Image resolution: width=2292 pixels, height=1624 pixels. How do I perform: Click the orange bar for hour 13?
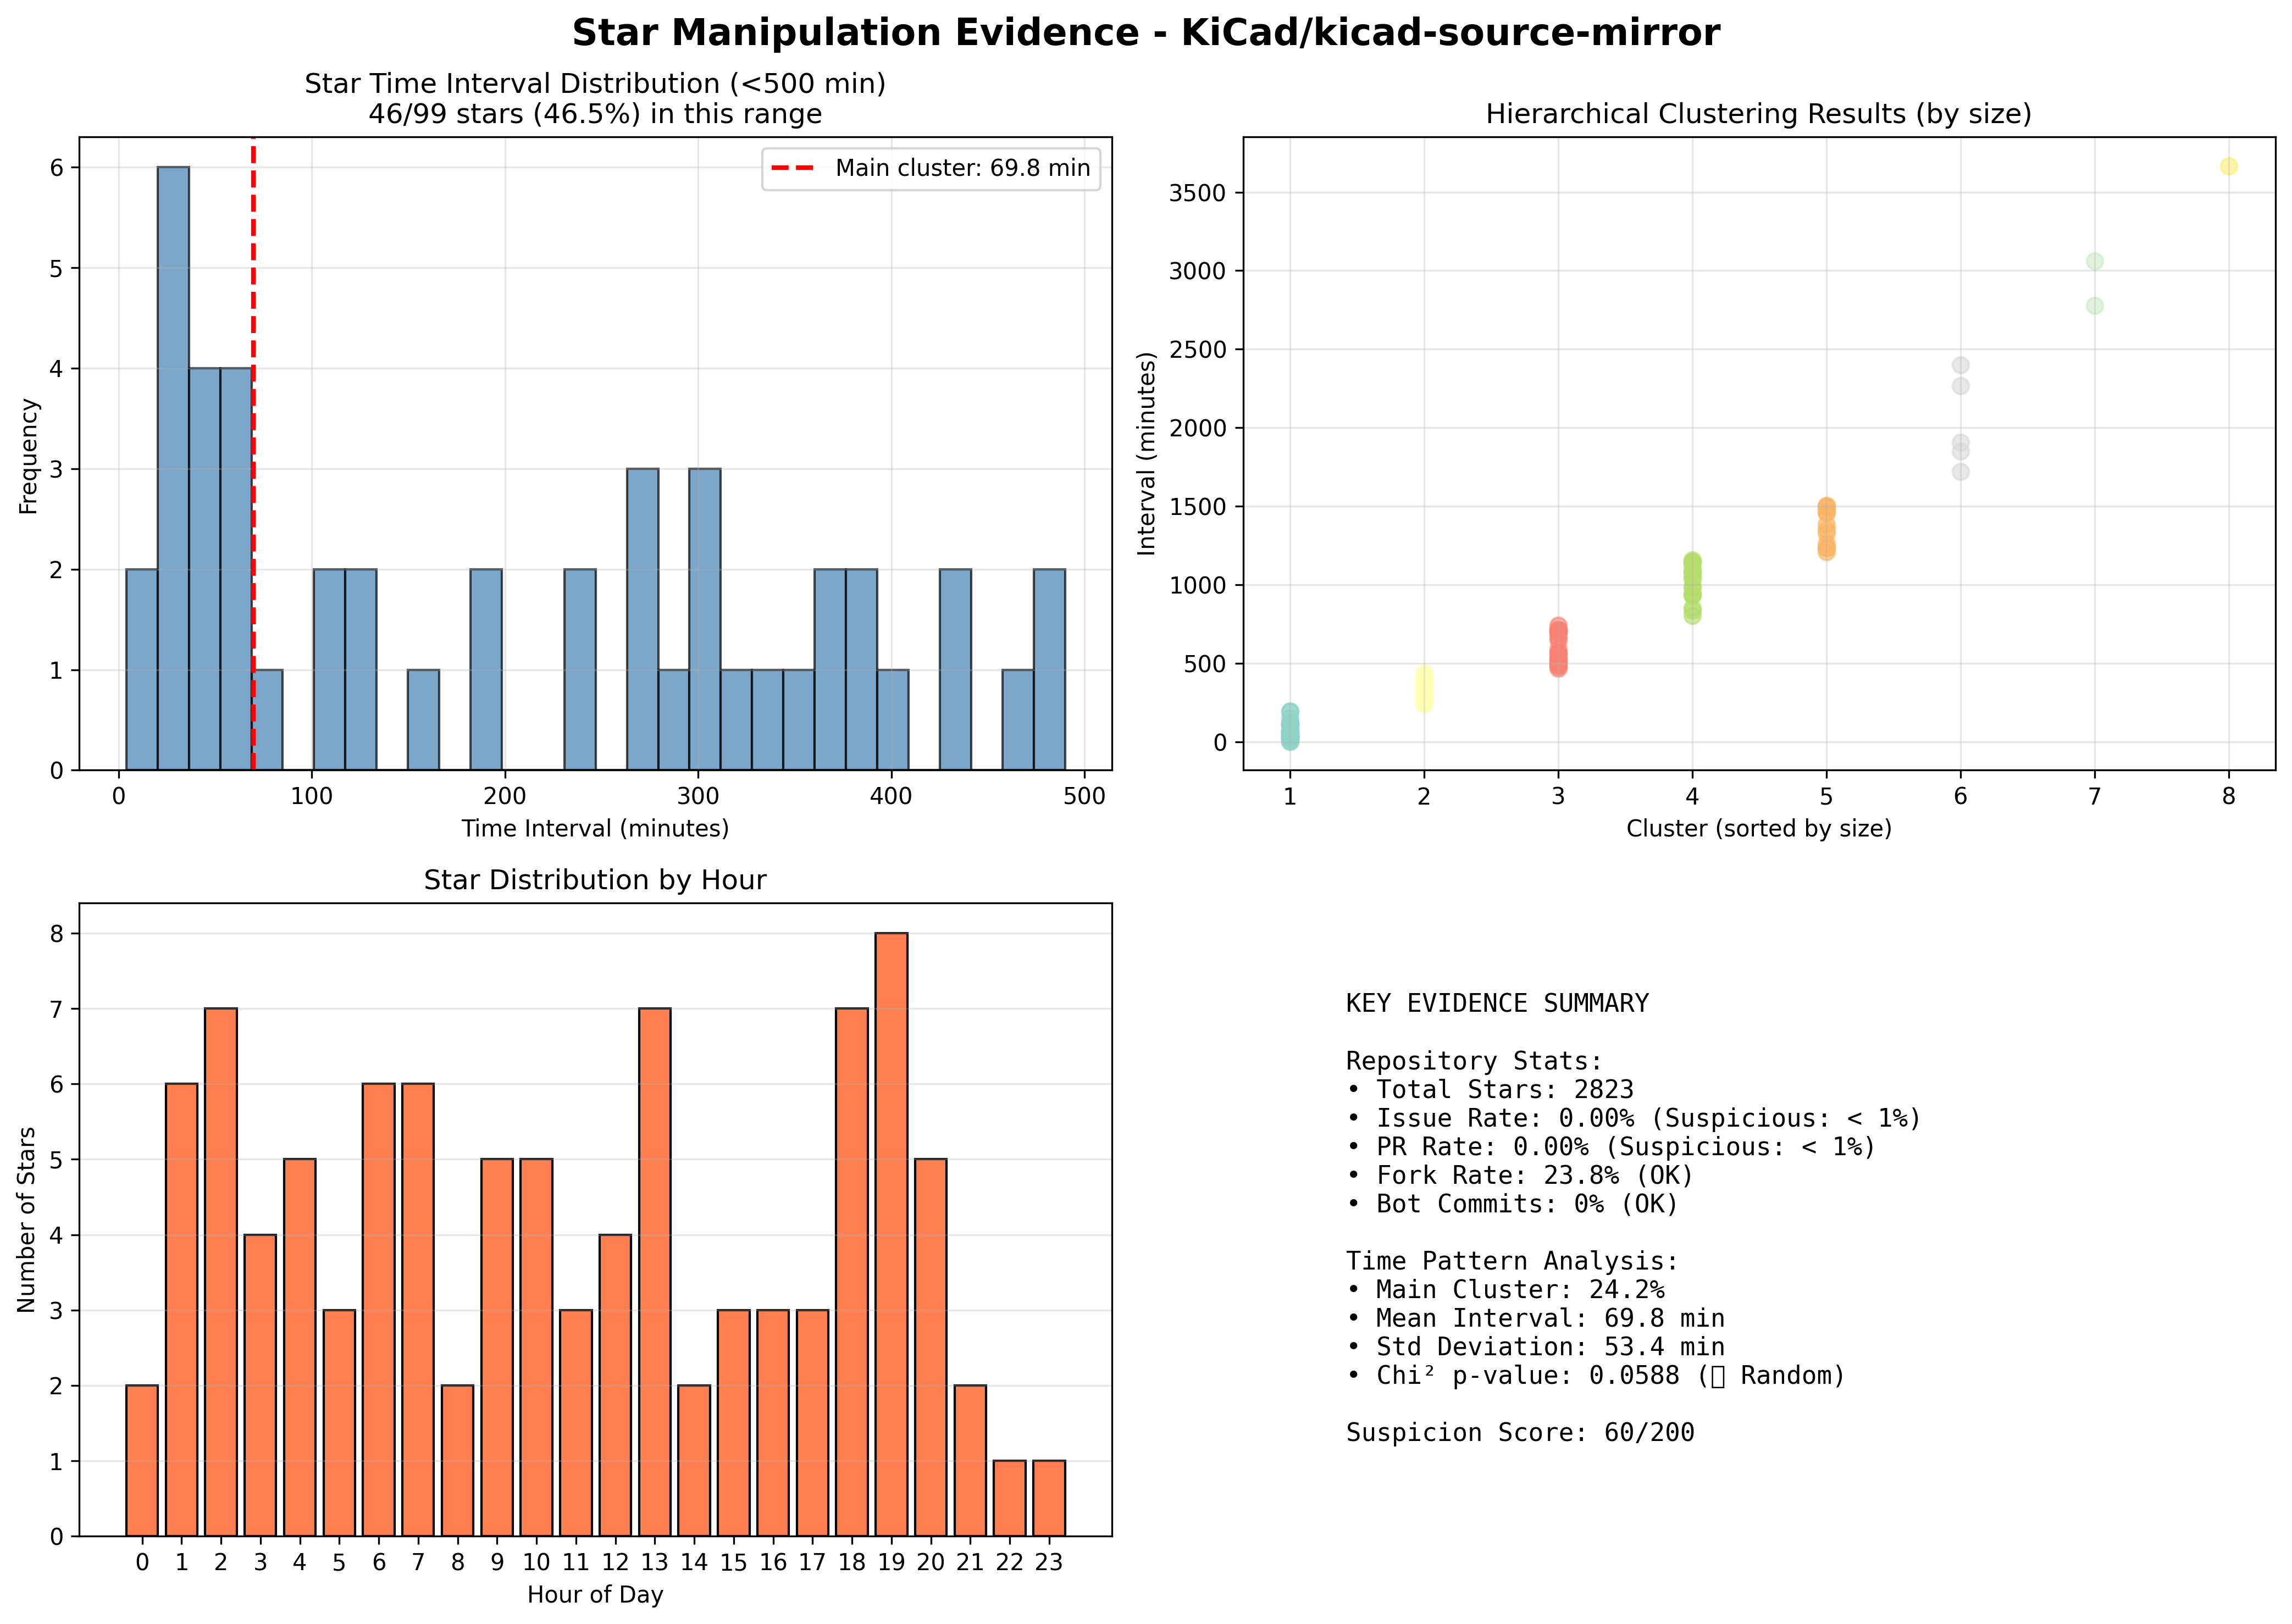click(x=655, y=1272)
